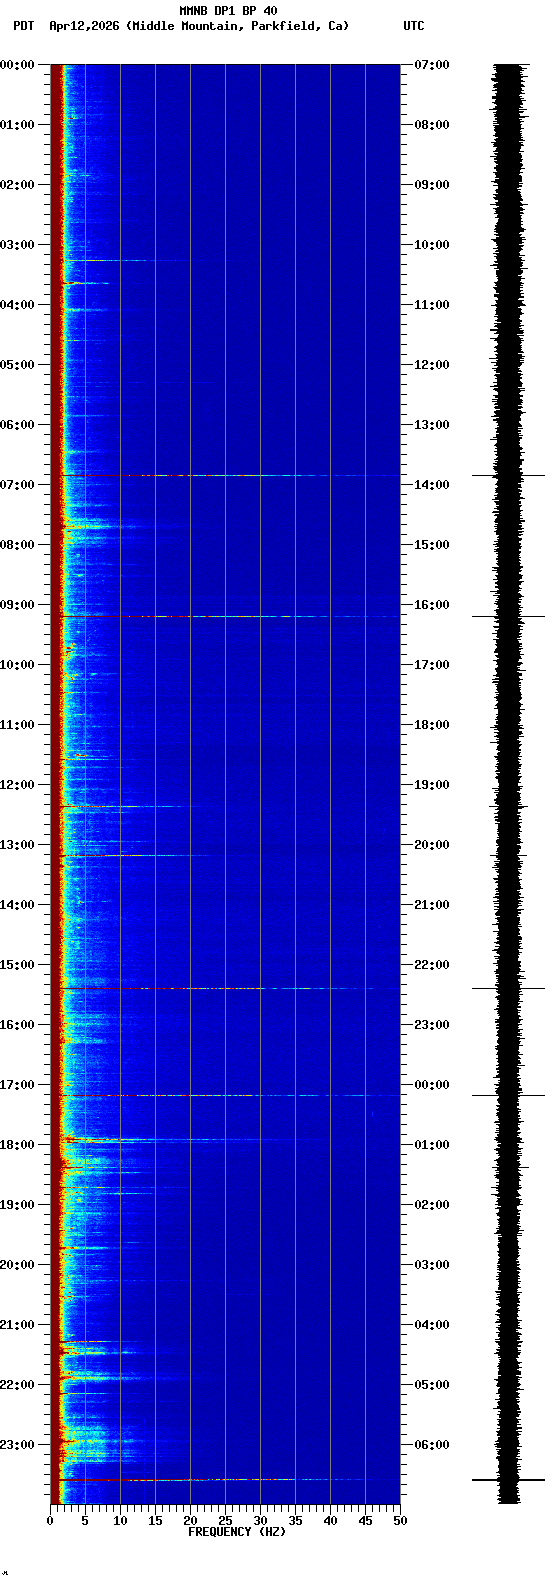
Task: Click the seismogram trace spike at the bottom near 06:35 UTC
Action: (508, 1479)
